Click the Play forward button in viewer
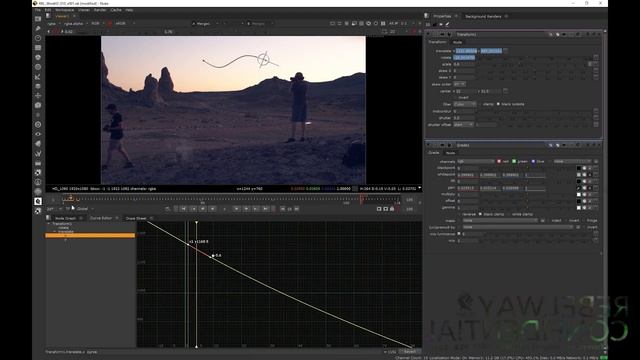 click(236, 209)
